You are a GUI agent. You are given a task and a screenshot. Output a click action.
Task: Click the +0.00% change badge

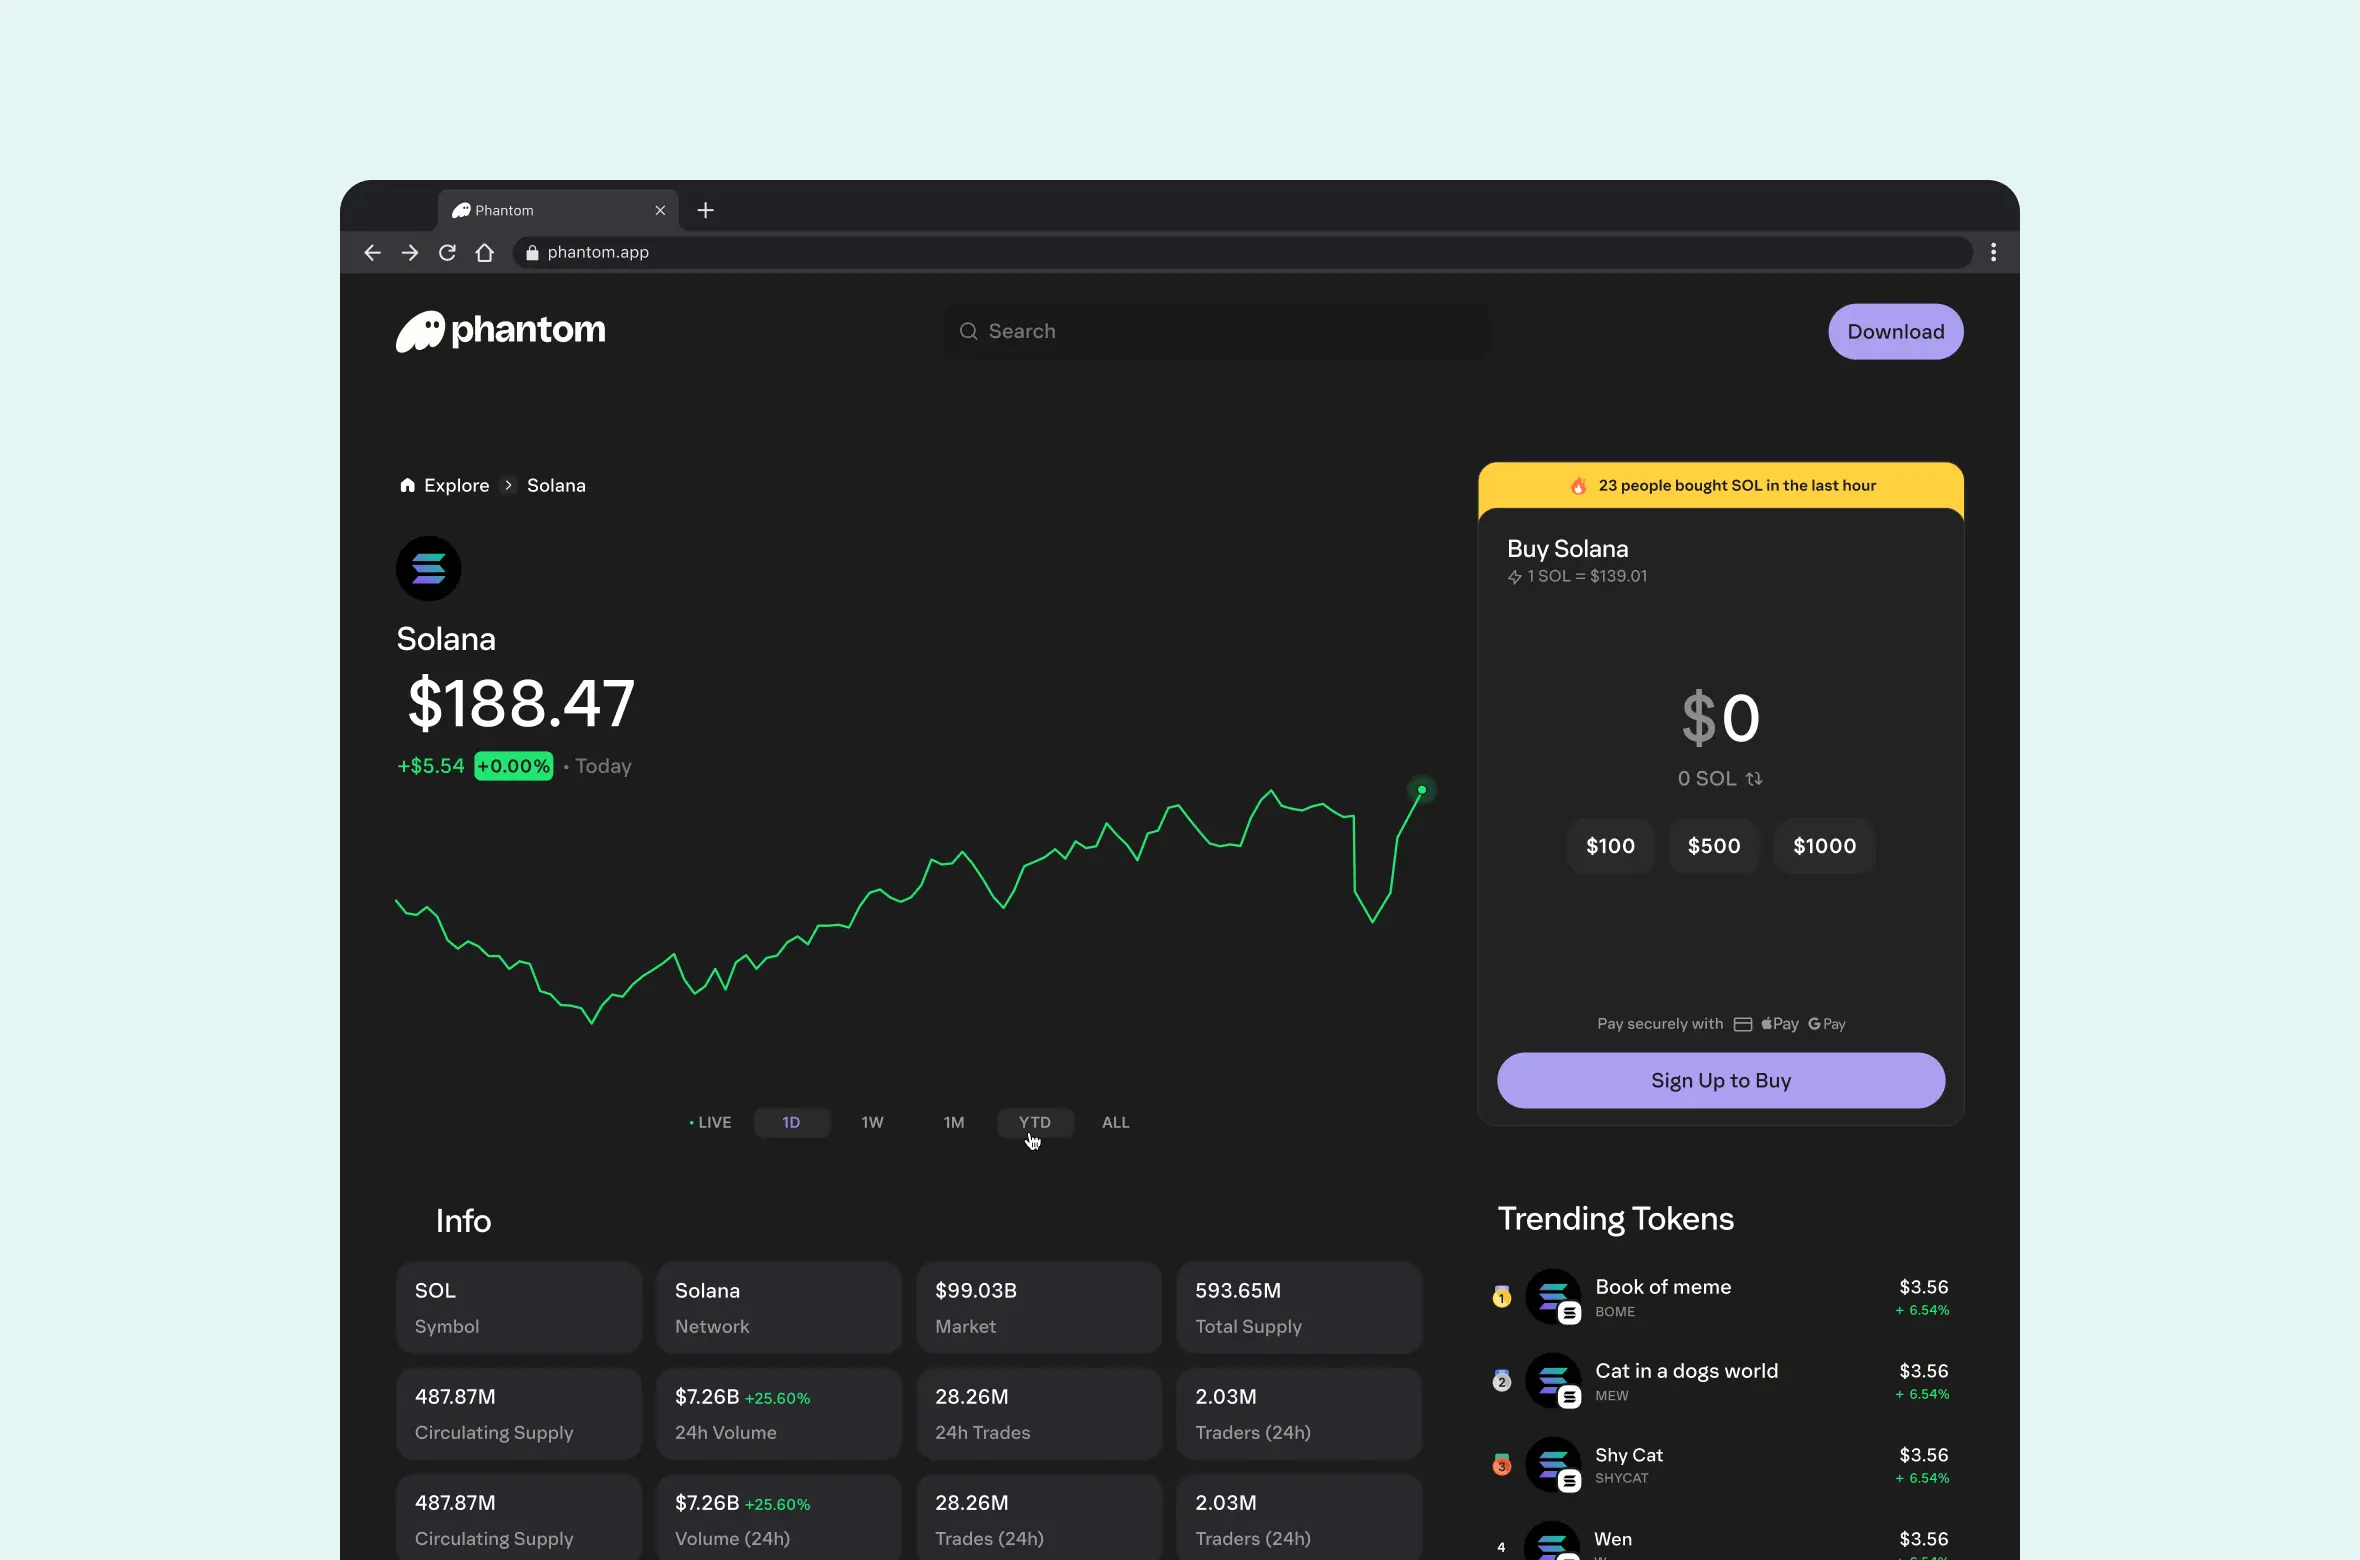514,766
